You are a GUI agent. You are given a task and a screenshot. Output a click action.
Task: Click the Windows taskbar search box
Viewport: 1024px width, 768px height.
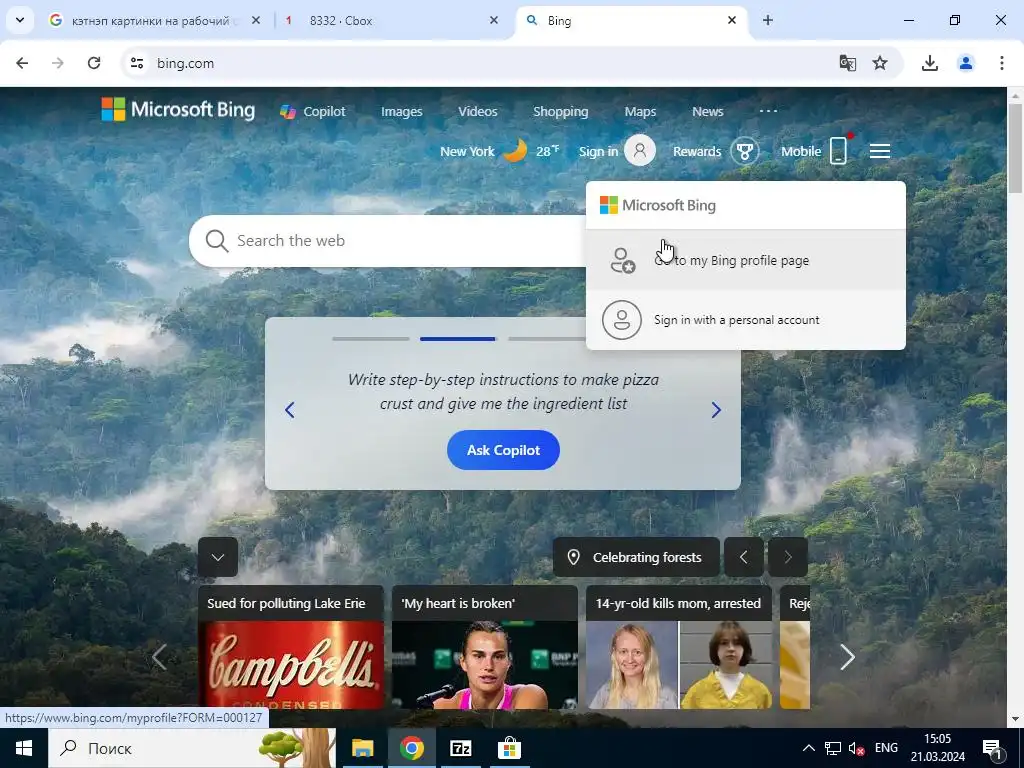tap(192, 748)
